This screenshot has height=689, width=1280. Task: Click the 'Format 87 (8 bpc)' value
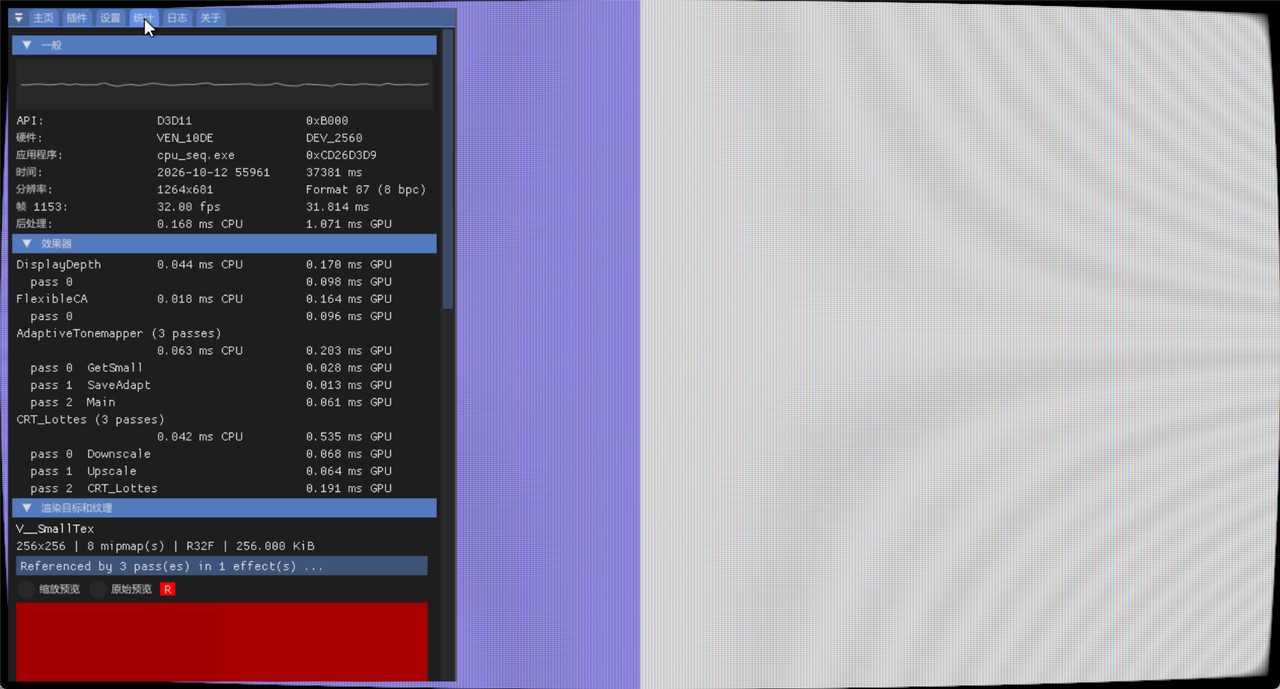tap(366, 189)
